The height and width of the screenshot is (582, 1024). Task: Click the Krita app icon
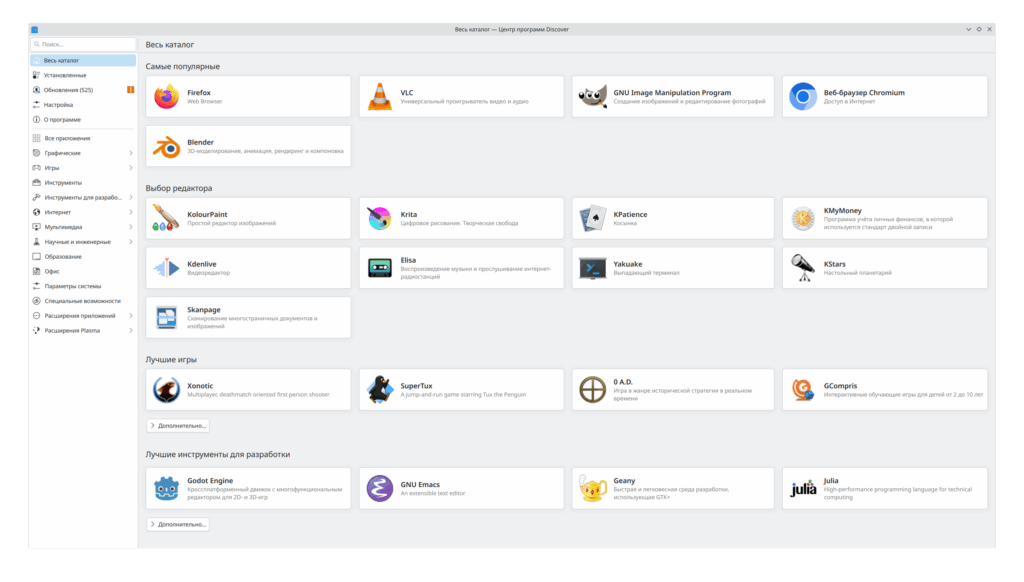pos(379,218)
